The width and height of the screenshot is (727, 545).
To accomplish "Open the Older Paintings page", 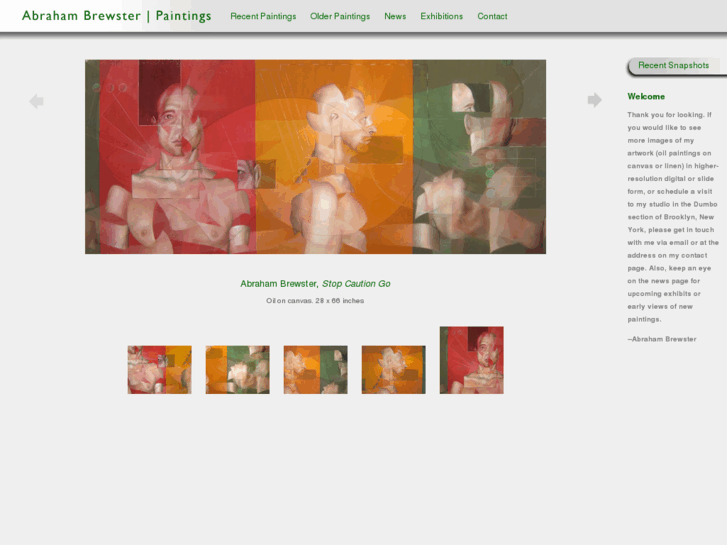I will (340, 16).
